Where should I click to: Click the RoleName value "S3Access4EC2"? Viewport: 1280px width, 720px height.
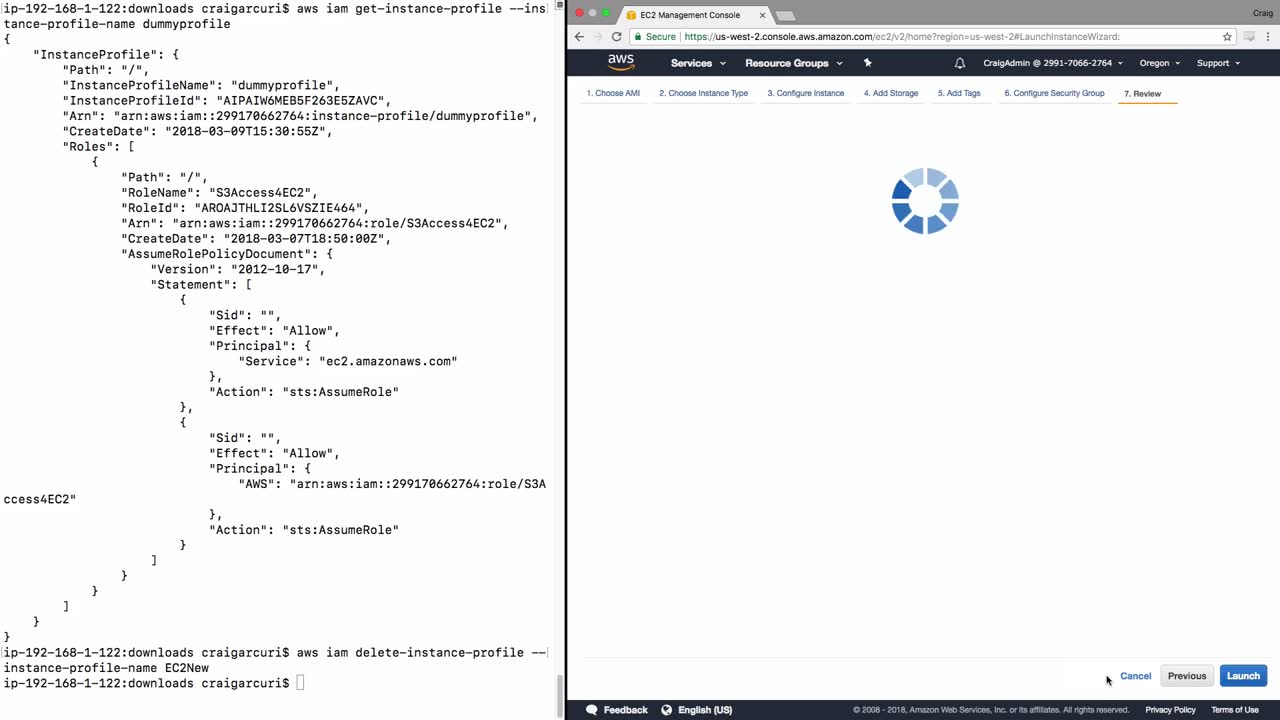click(263, 193)
